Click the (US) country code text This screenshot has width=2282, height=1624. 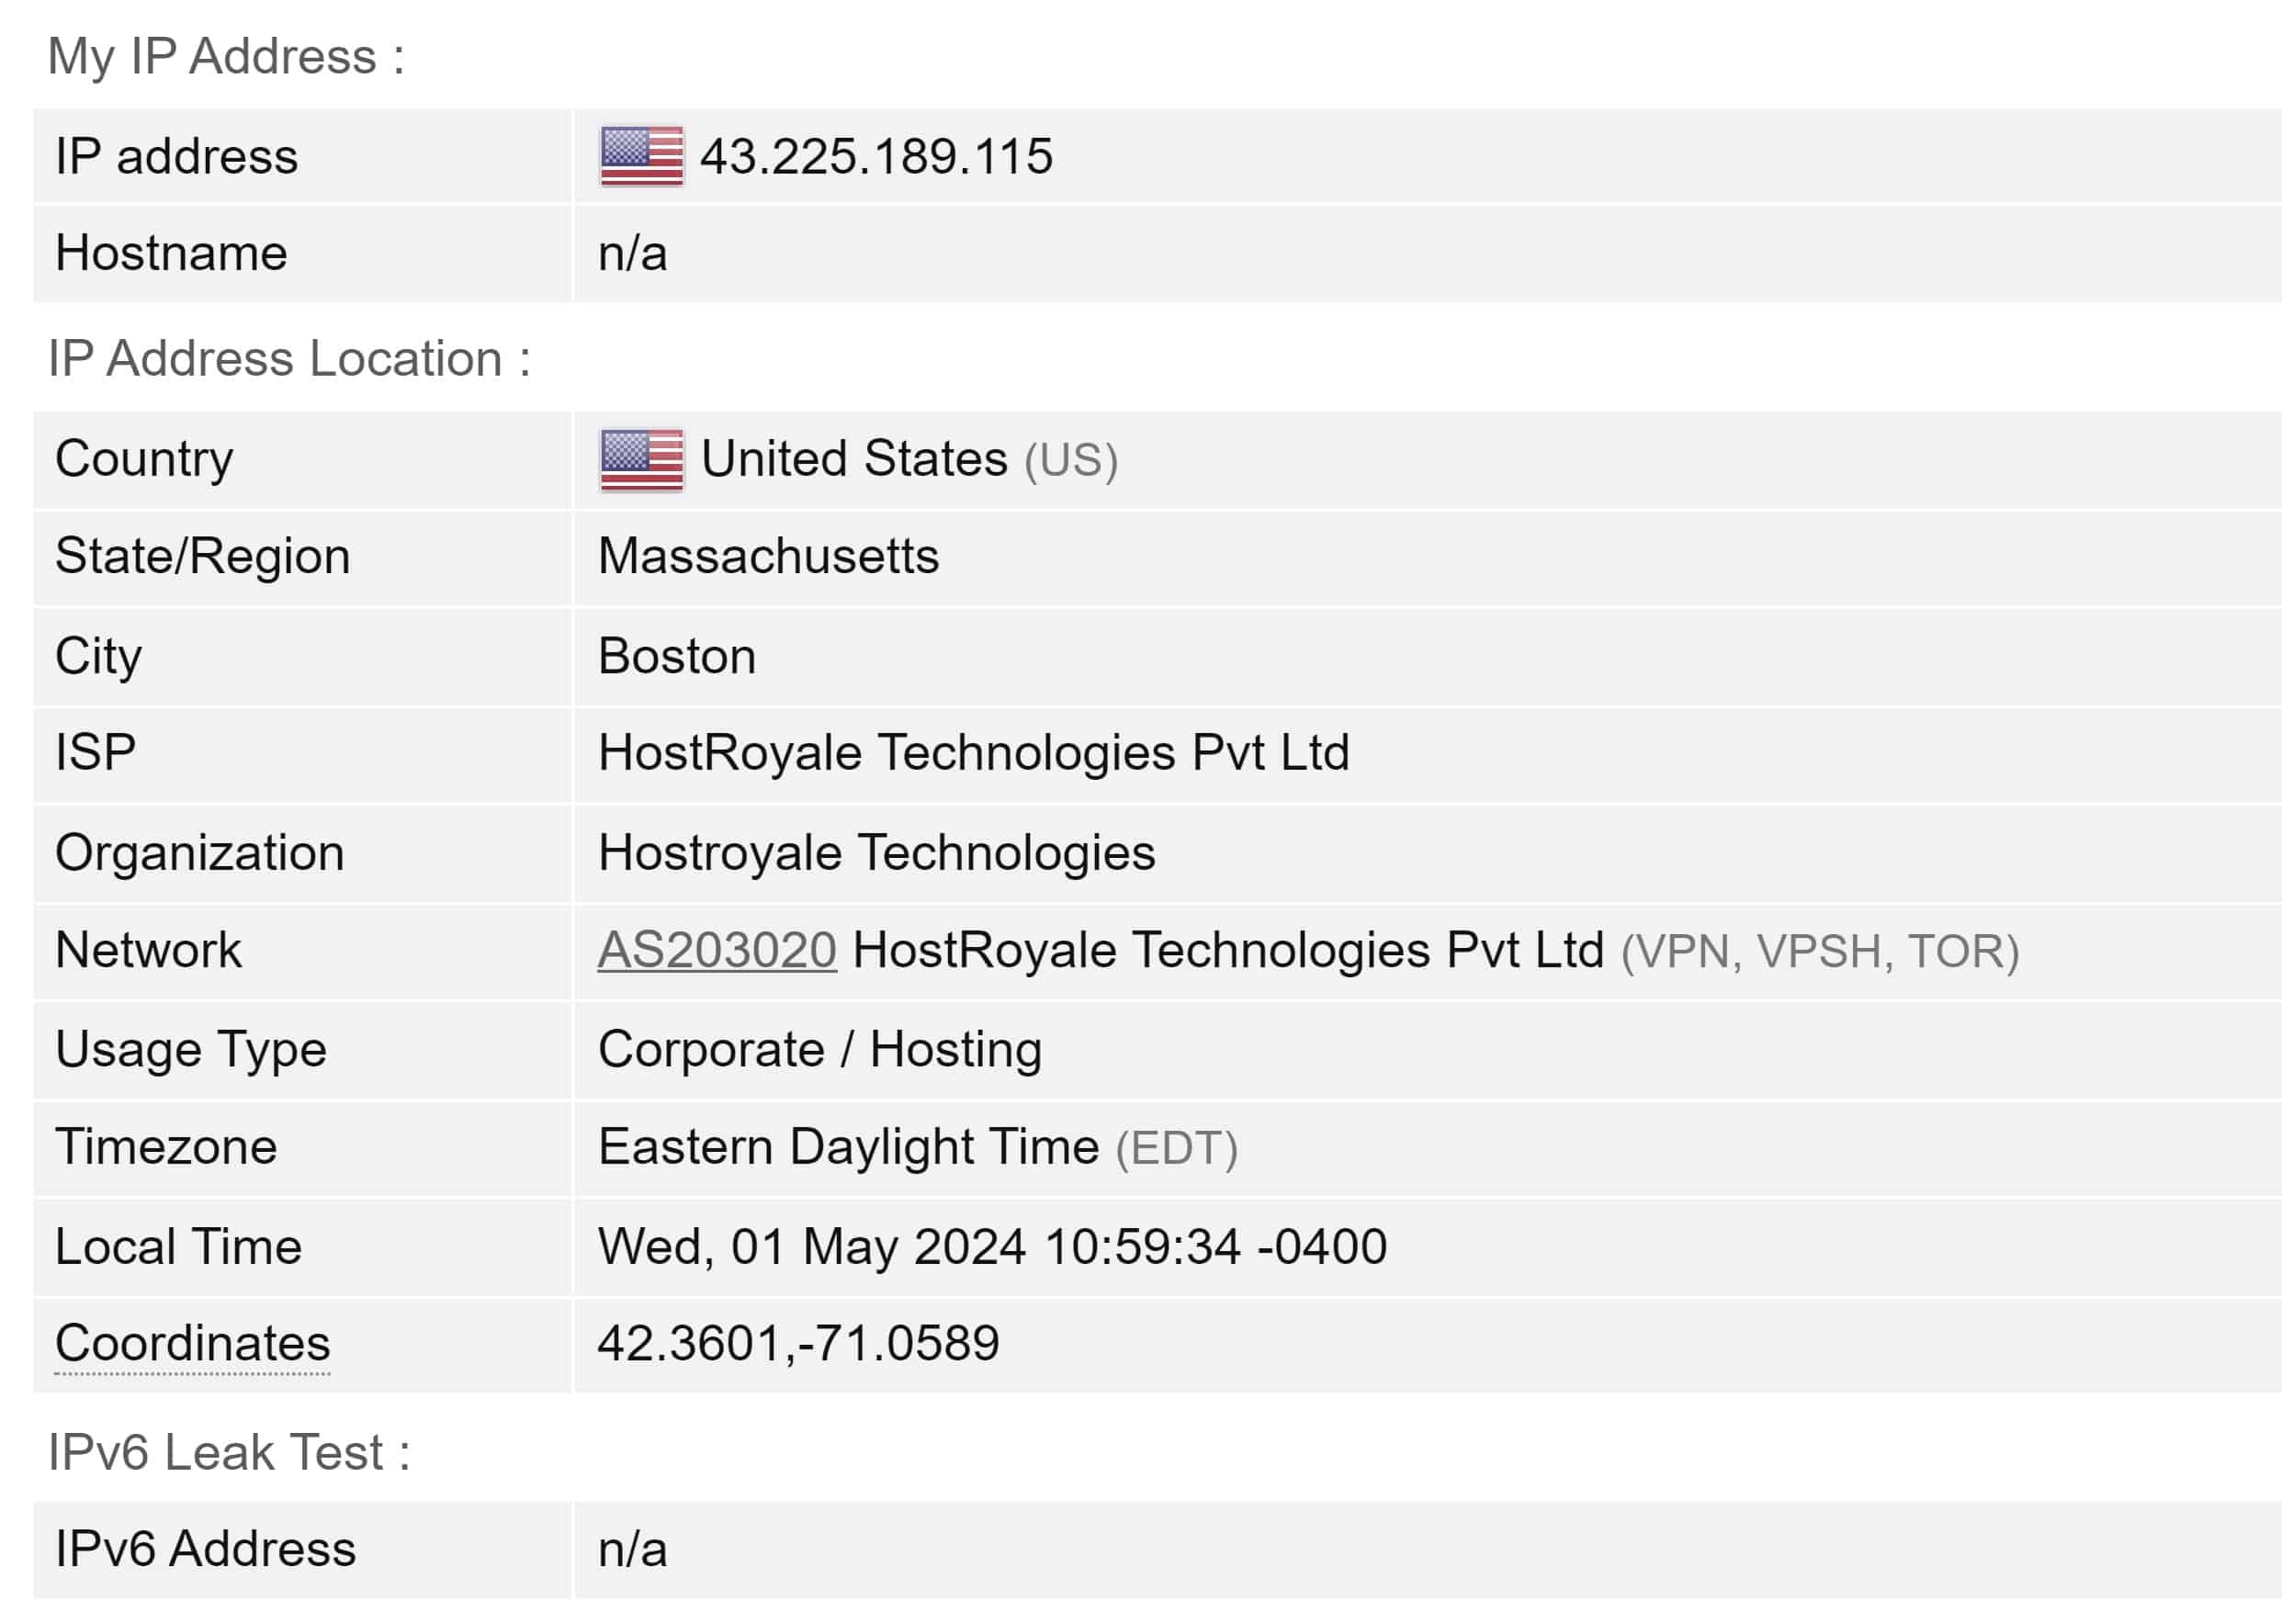click(1071, 460)
